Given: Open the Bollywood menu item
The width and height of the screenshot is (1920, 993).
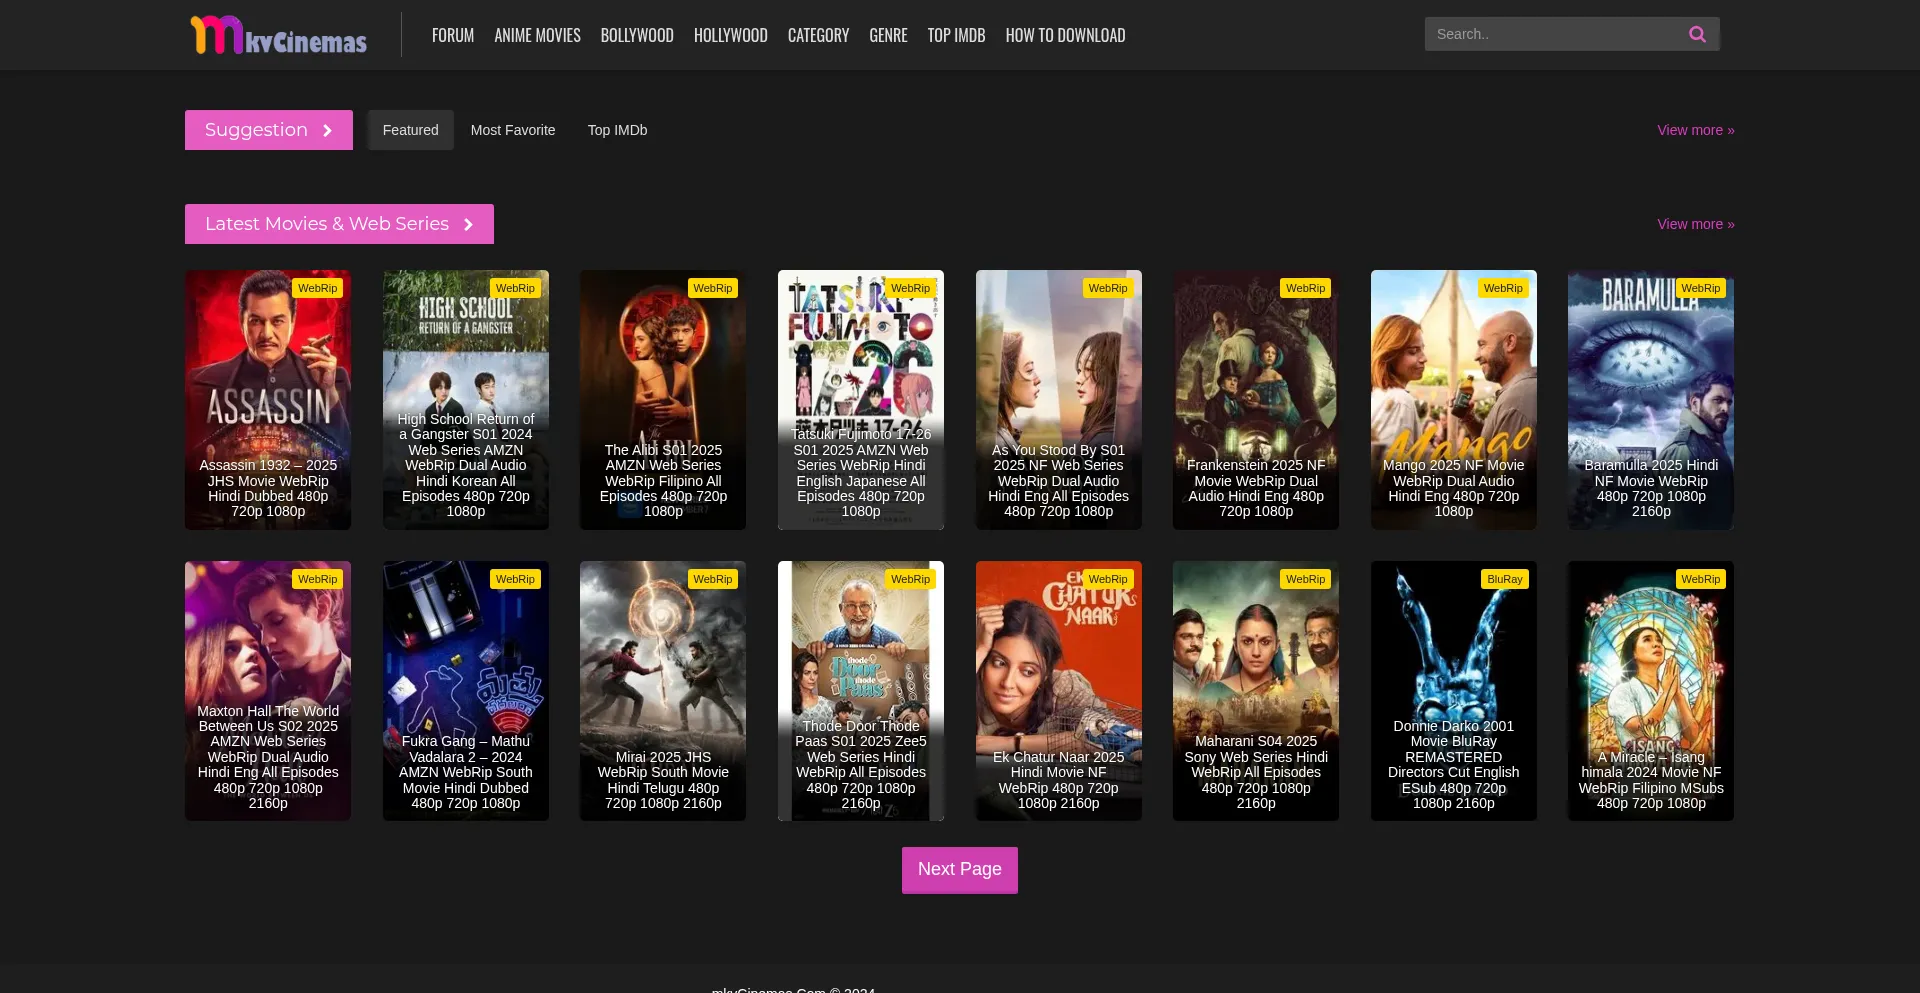Looking at the screenshot, I should click(637, 35).
